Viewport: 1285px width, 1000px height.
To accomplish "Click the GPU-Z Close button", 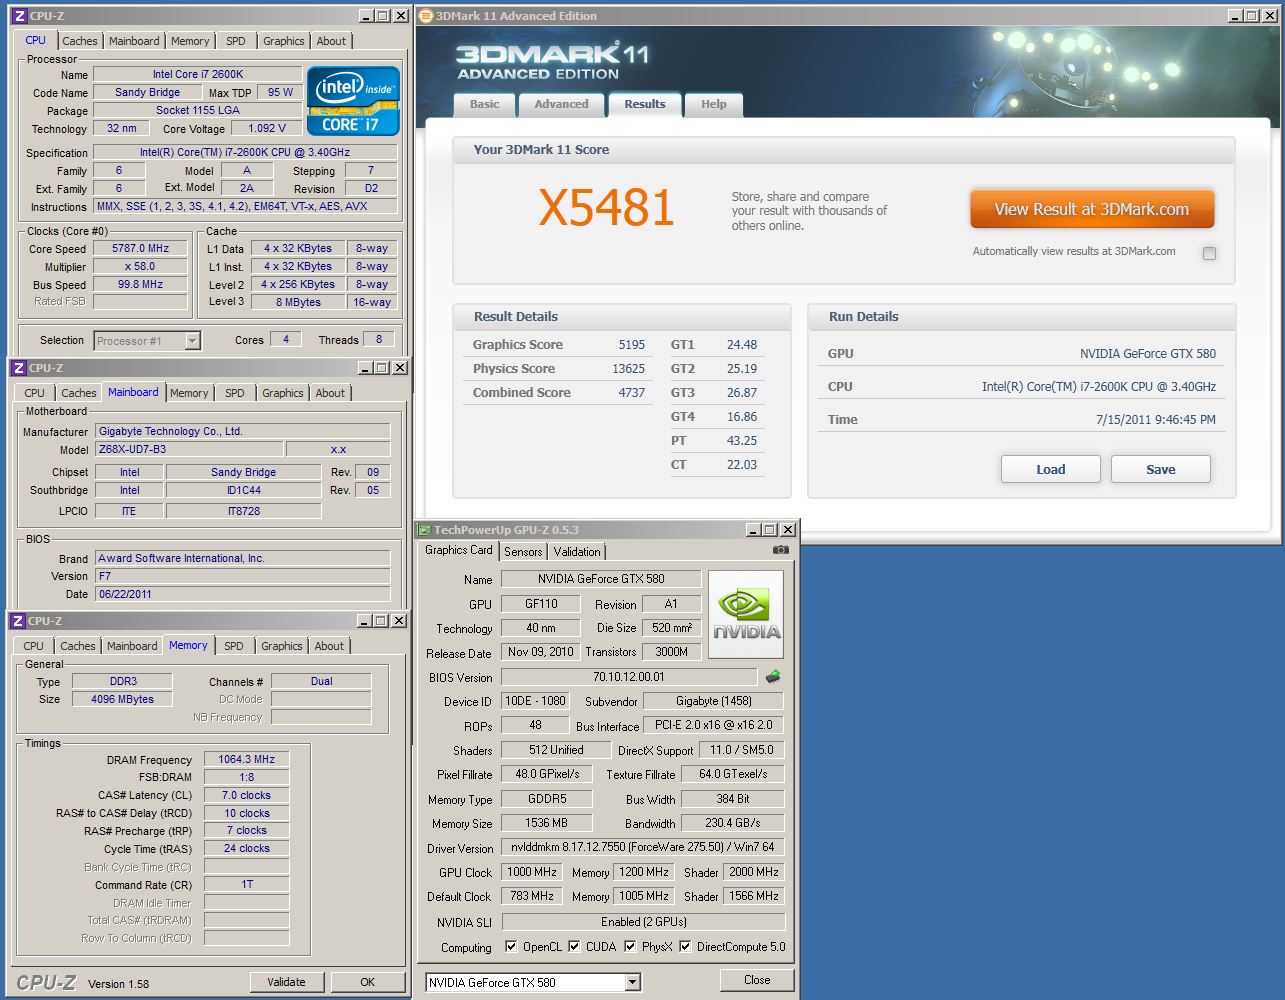I will (x=757, y=980).
